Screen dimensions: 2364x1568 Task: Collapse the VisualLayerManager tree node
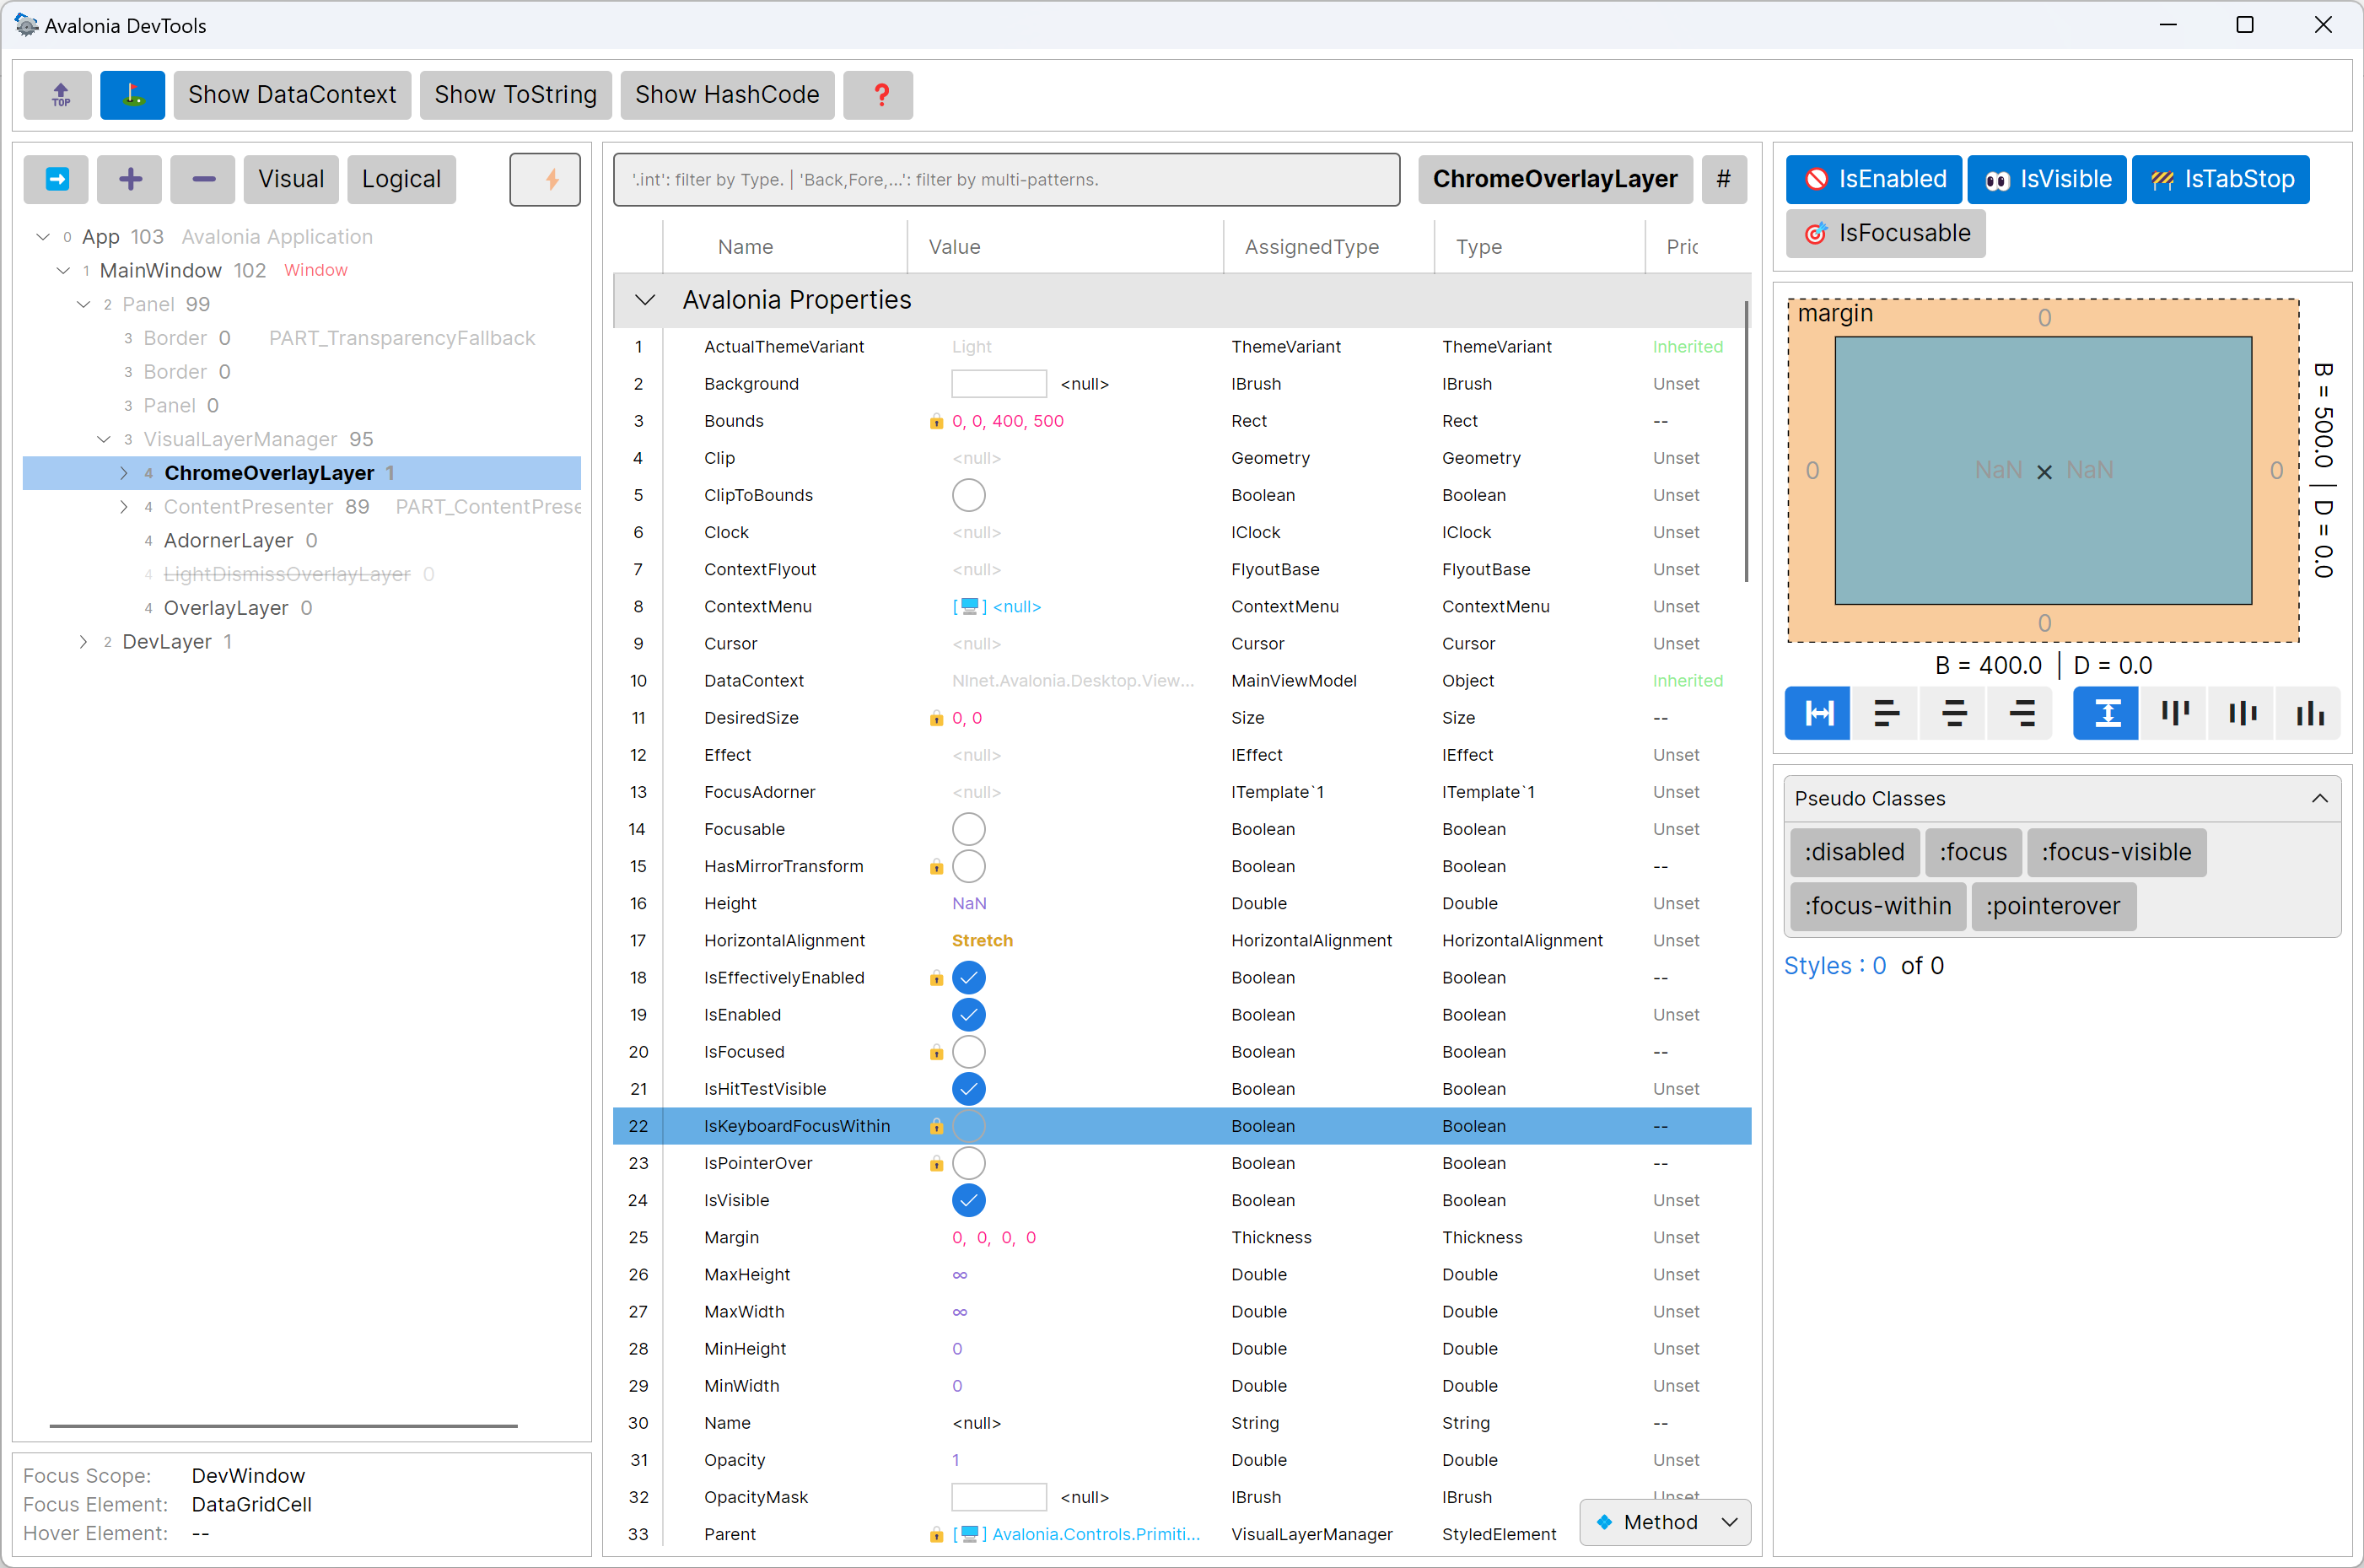103,439
